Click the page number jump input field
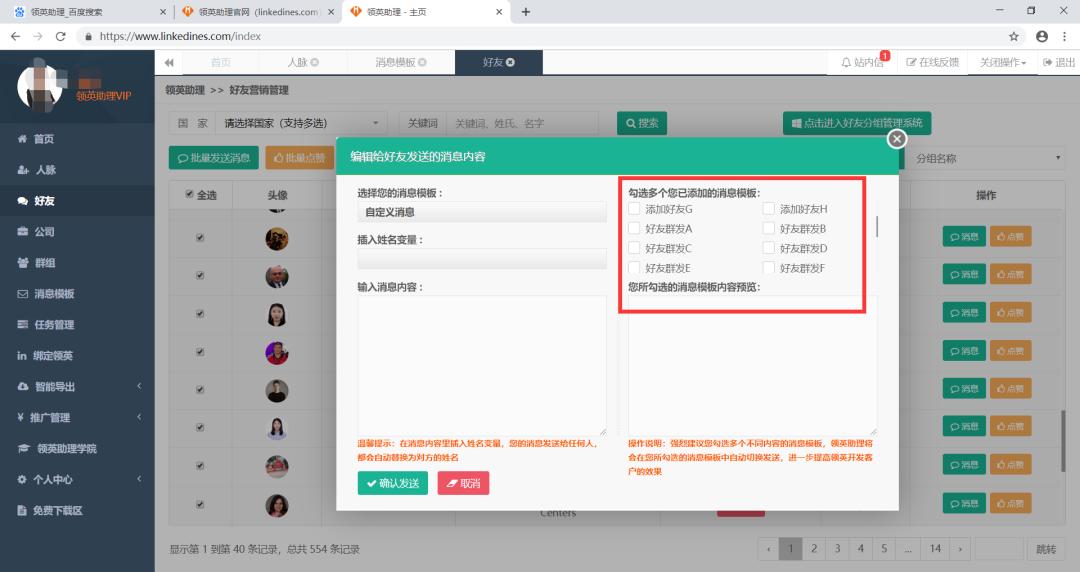 click(x=999, y=549)
